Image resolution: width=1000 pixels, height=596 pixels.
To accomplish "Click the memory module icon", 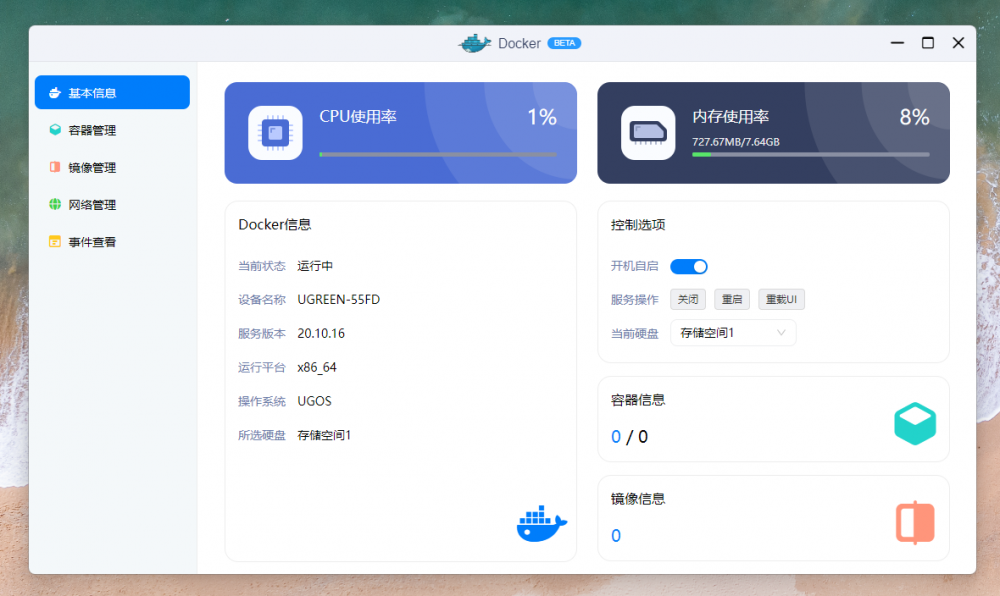I will pyautogui.click(x=648, y=133).
